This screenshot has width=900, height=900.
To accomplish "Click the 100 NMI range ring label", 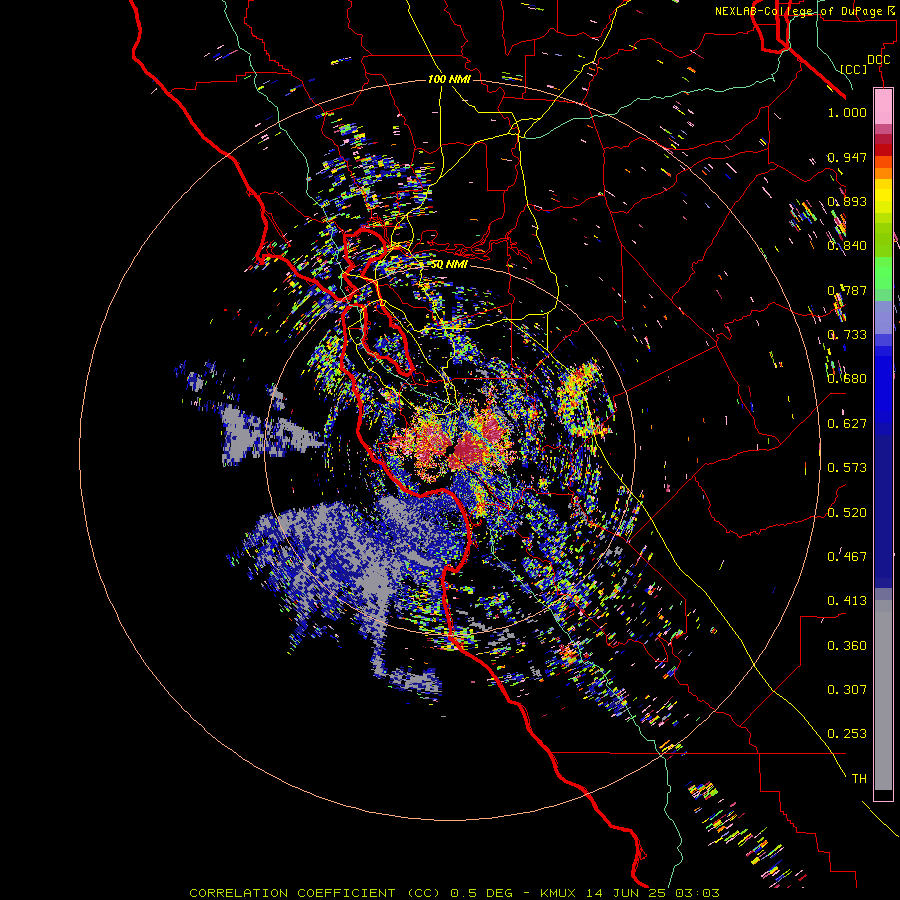I will (449, 79).
